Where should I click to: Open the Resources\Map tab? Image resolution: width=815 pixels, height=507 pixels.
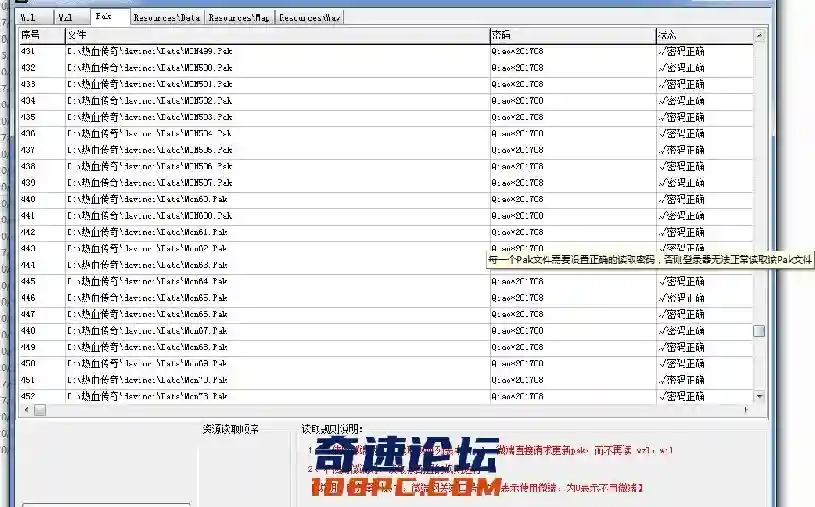pos(239,18)
